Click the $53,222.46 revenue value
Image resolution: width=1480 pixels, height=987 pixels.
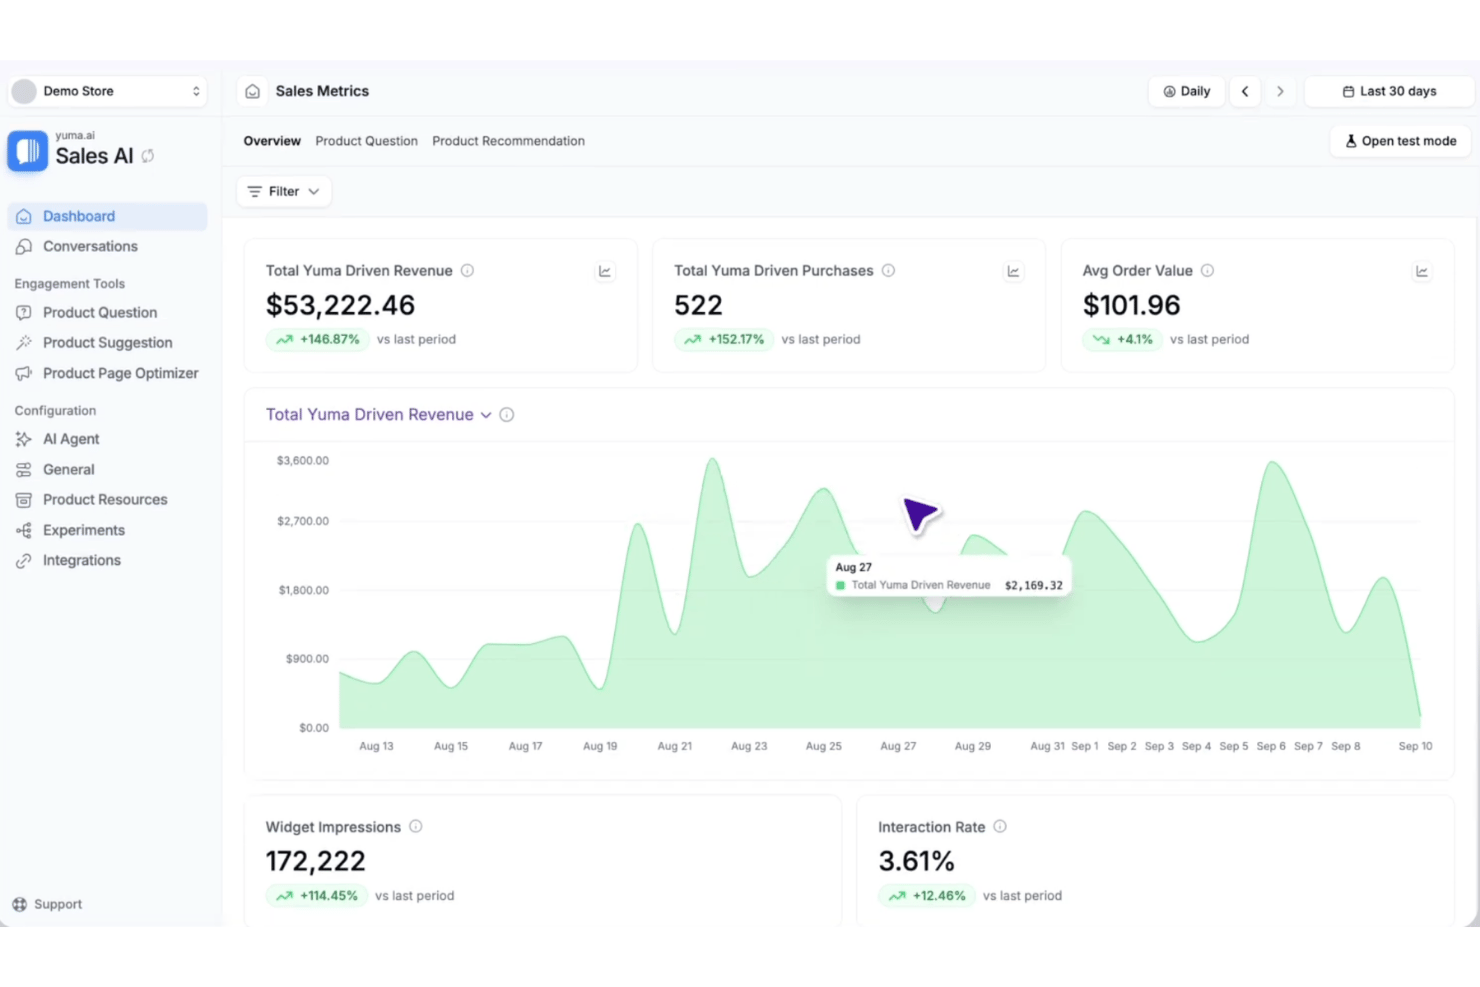[x=340, y=305]
